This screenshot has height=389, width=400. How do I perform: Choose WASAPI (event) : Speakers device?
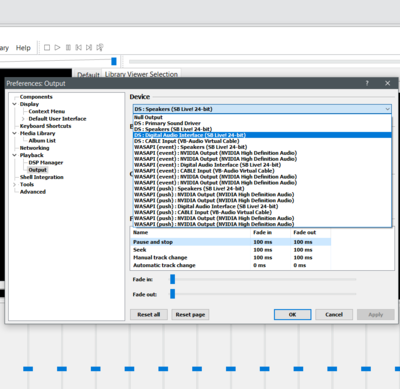(x=262, y=147)
